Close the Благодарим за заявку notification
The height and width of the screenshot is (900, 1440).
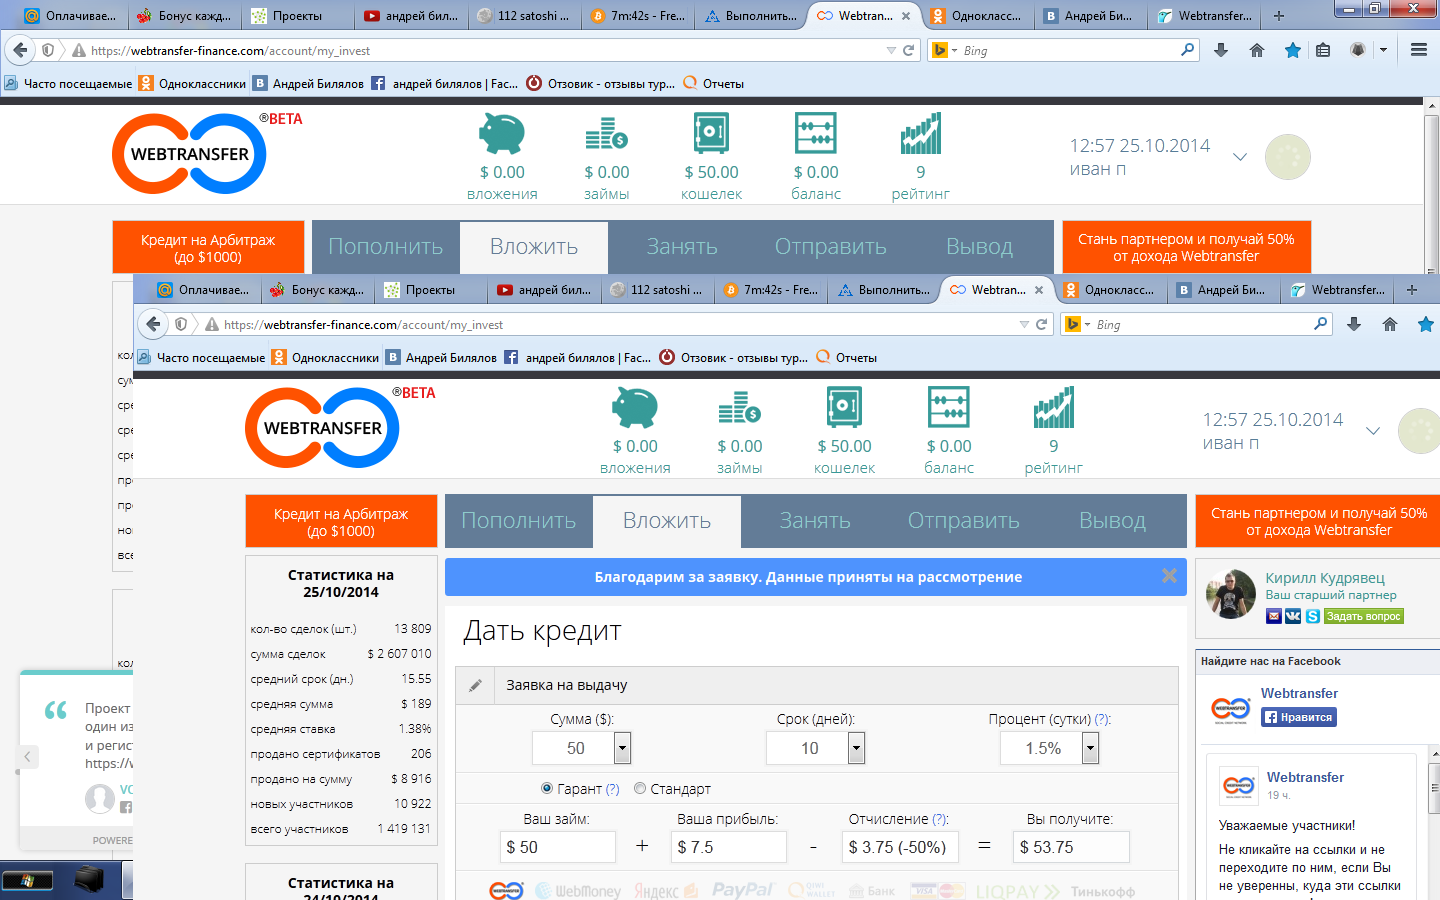[x=1169, y=576]
